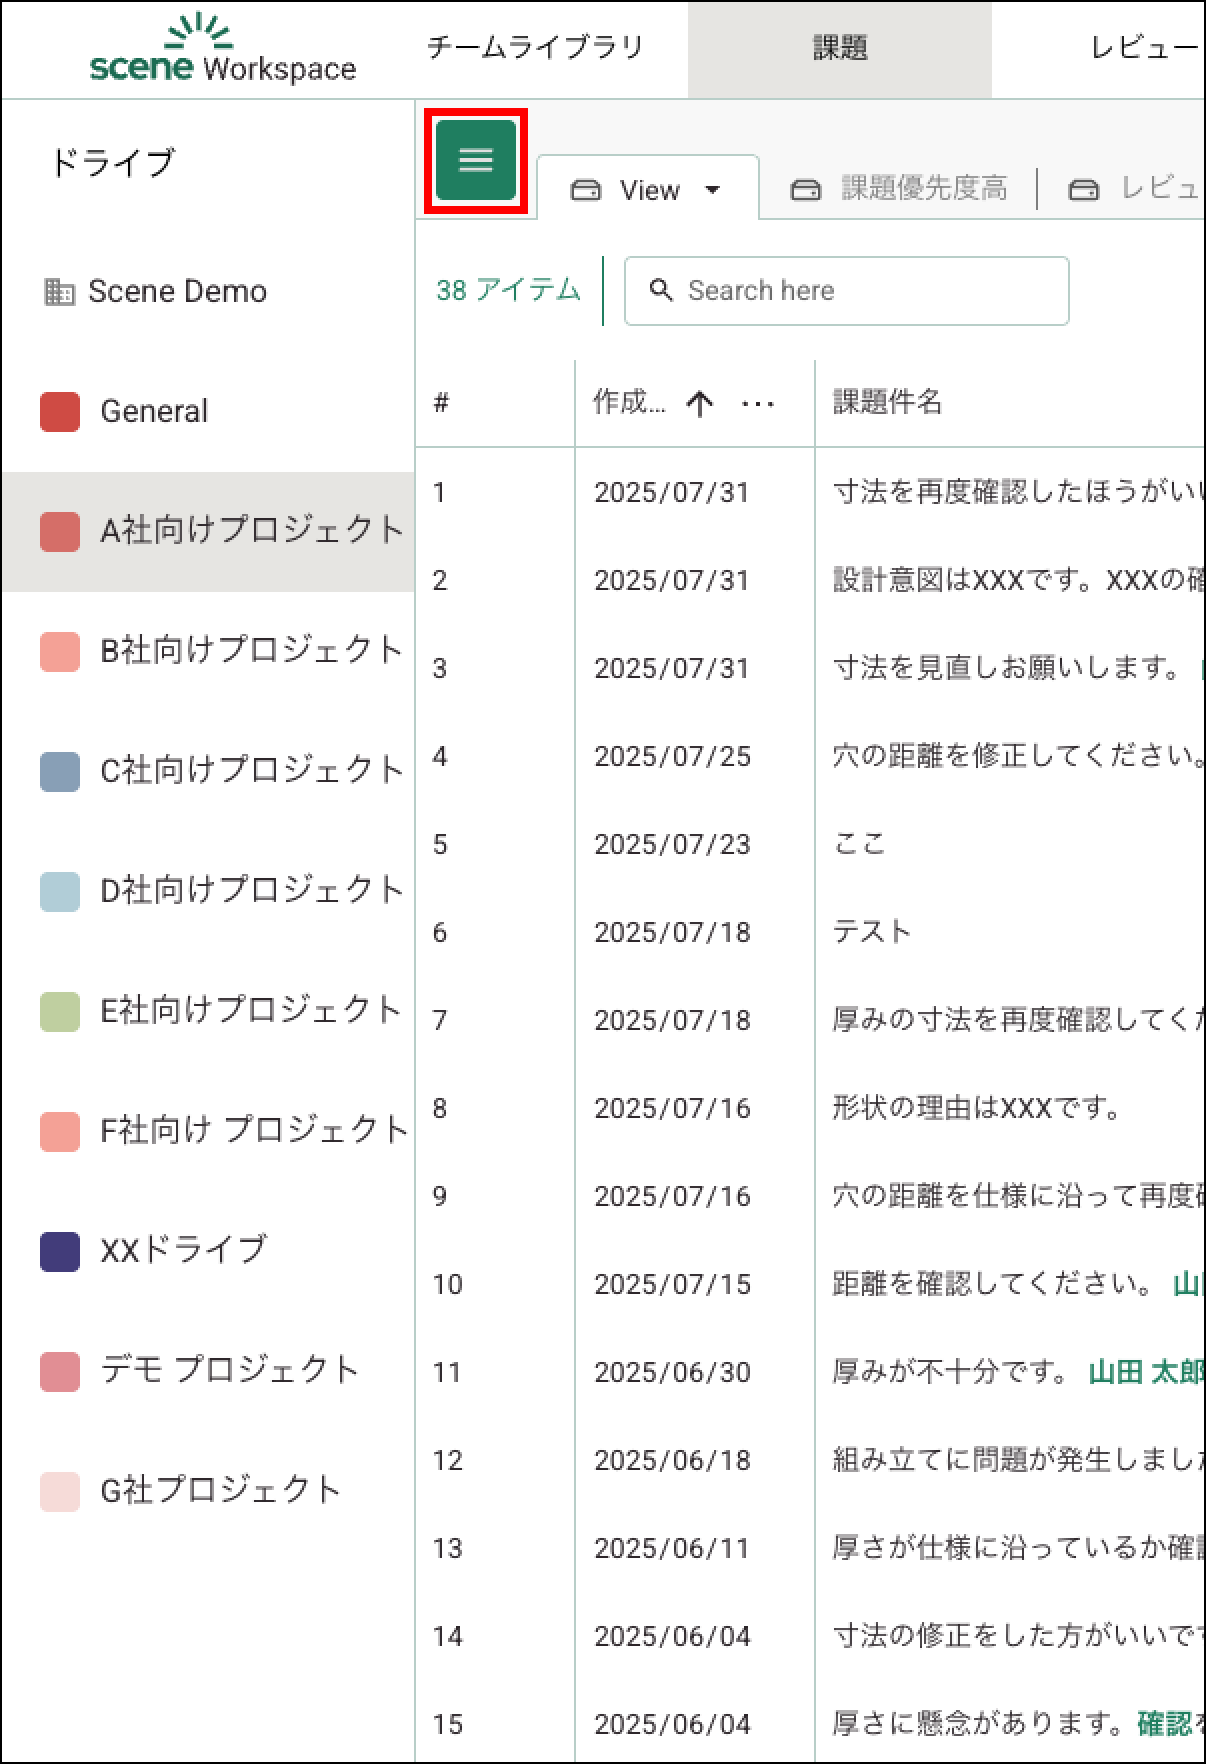Switch to the 課題 tab
The width and height of the screenshot is (1206, 1764).
839,48
